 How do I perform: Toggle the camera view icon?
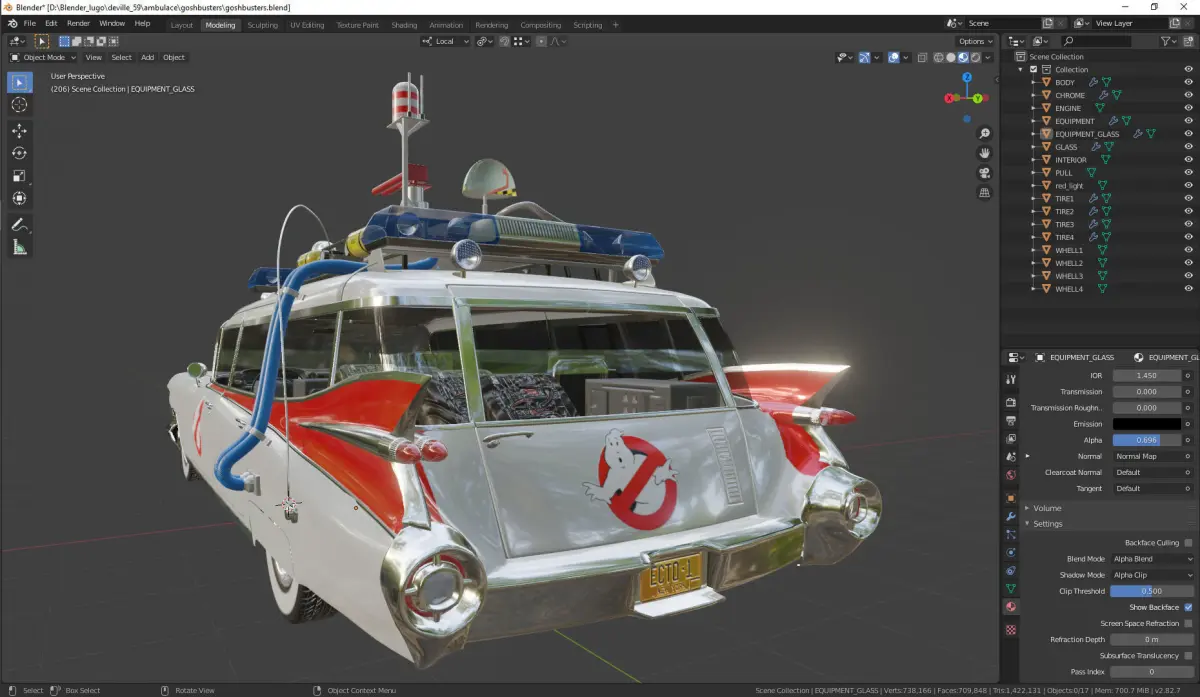click(984, 173)
